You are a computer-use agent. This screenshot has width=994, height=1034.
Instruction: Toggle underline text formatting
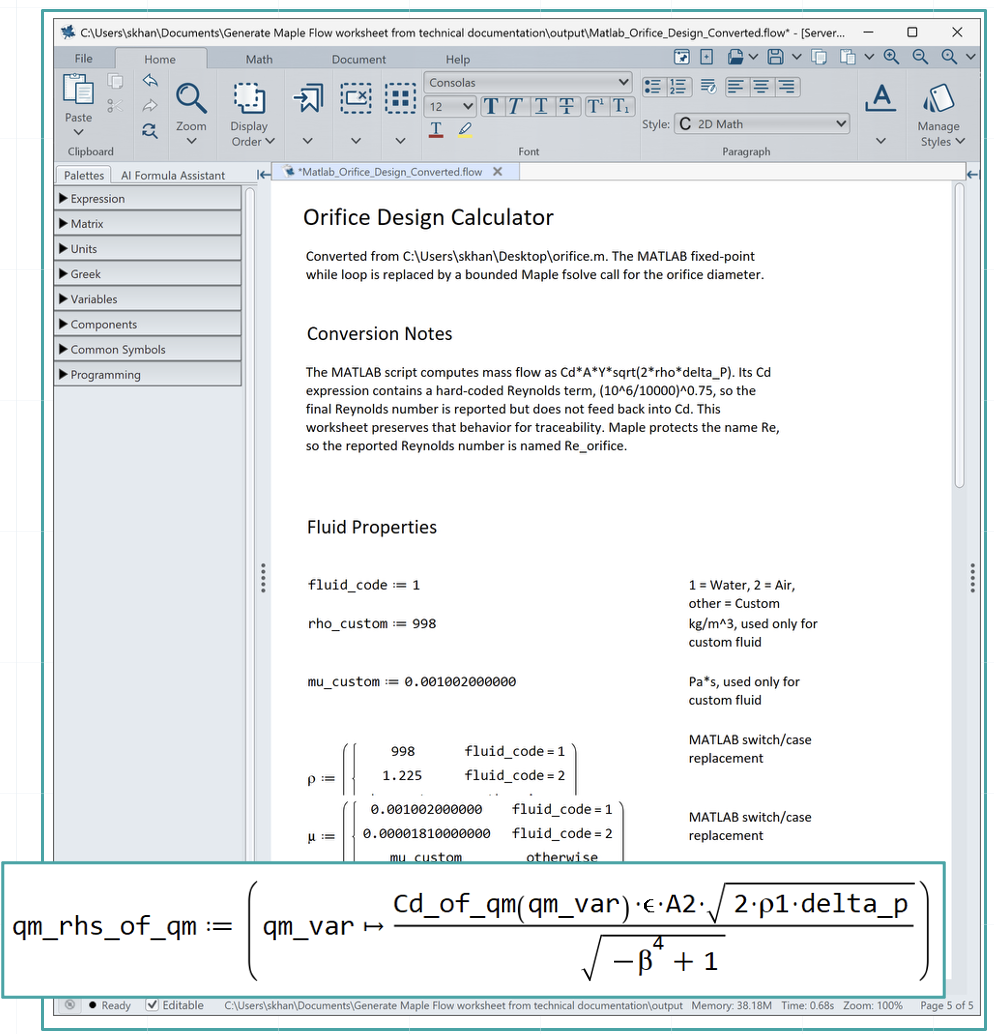point(541,106)
